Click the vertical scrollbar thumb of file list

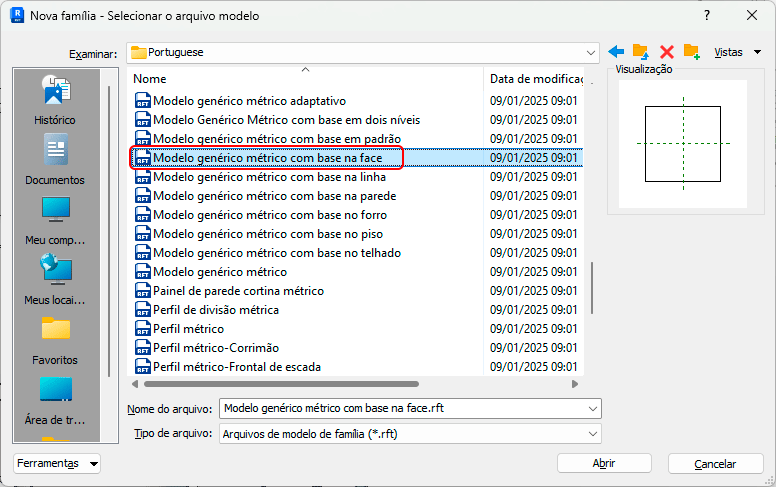click(x=592, y=288)
